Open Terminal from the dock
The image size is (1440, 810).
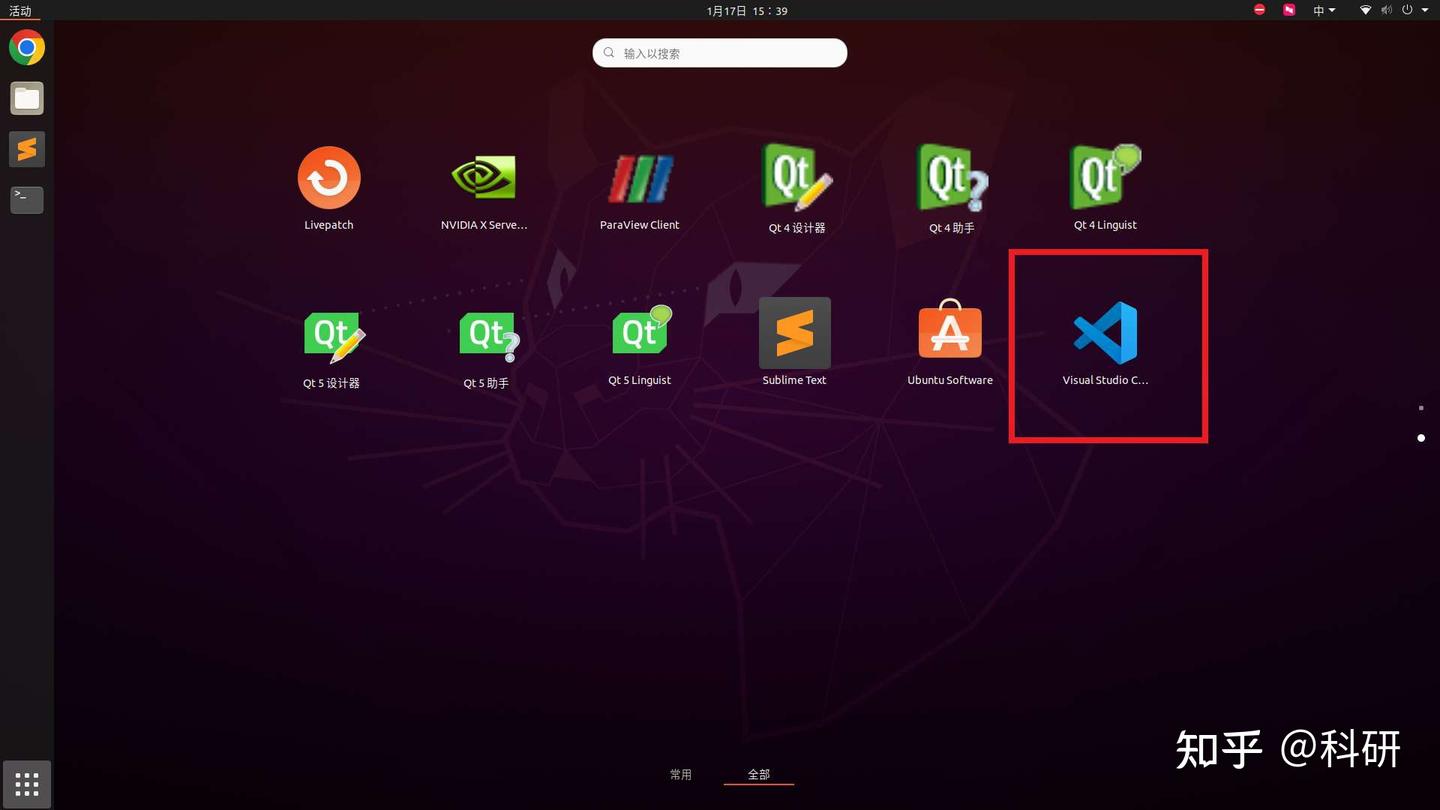tap(27, 200)
